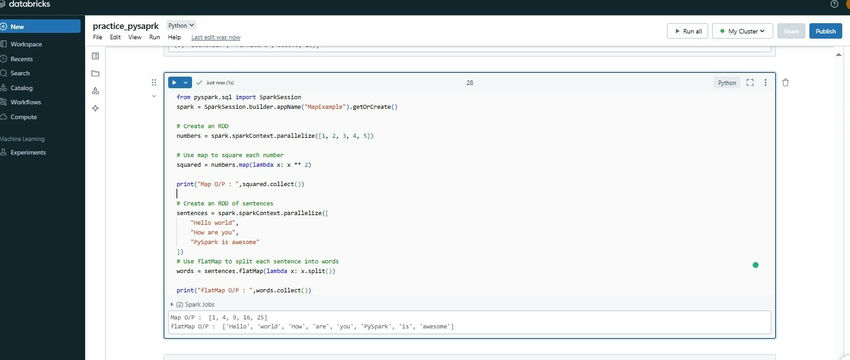Click the Run all button
Viewport: 850px width, 360px height.
point(687,31)
